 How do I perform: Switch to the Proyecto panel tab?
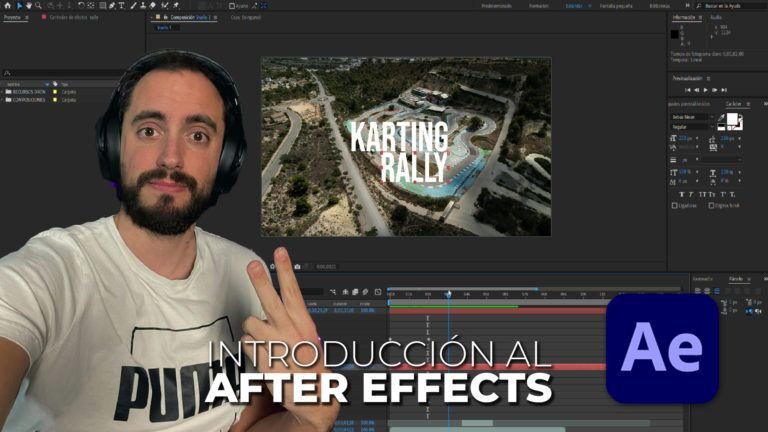click(12, 17)
